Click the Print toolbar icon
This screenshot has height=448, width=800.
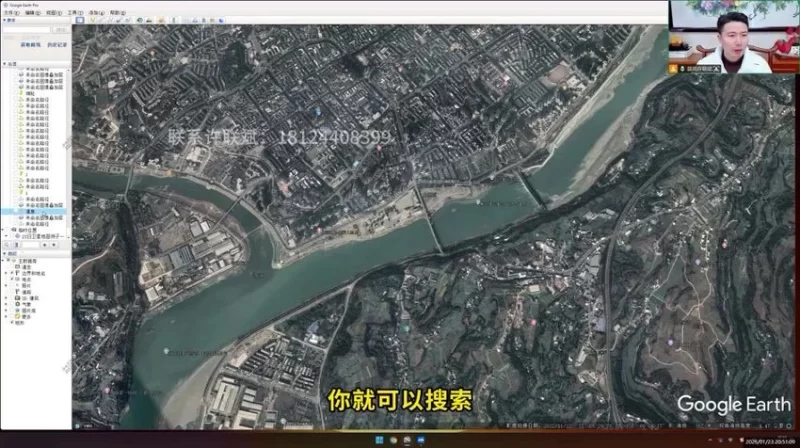195,20
